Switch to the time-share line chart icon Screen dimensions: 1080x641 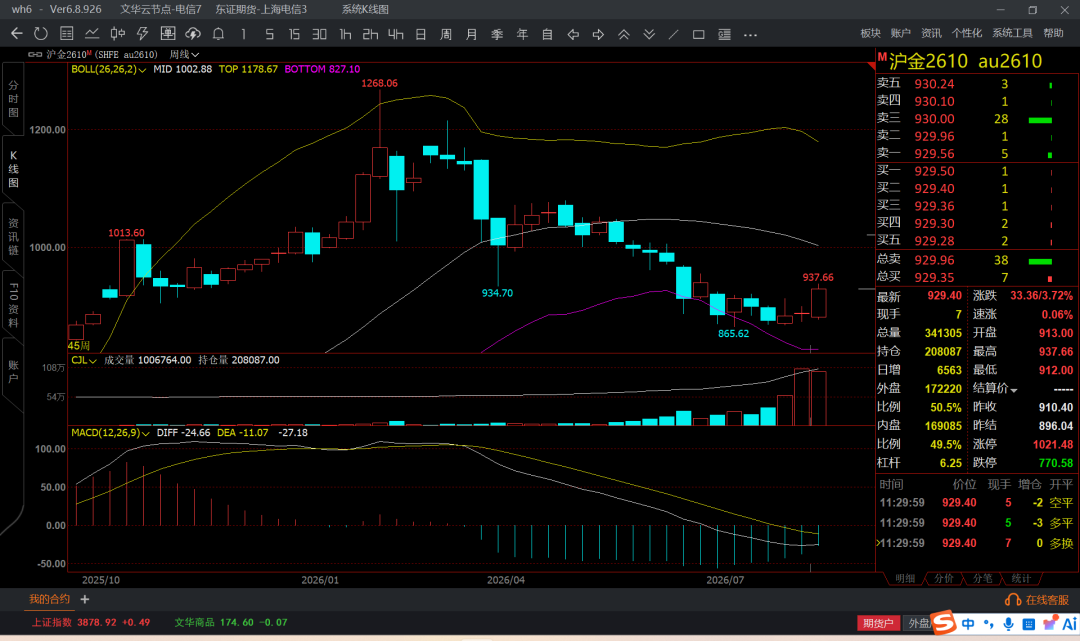click(x=92, y=34)
